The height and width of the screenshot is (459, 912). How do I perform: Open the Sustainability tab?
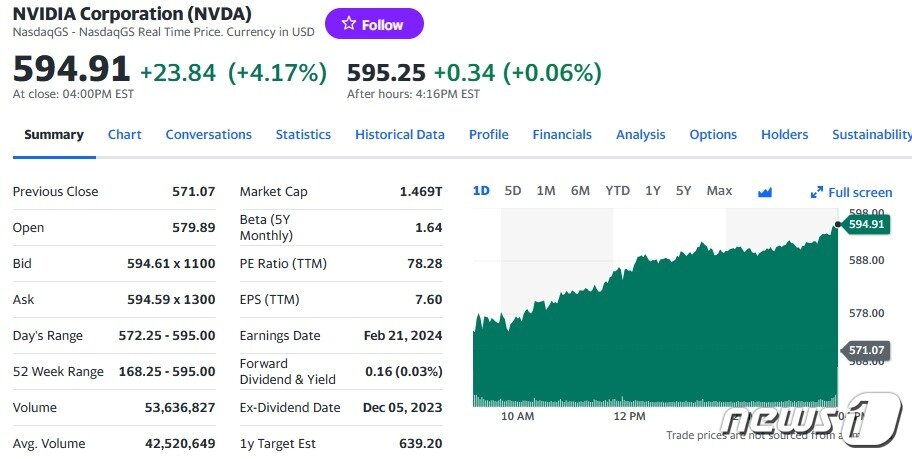click(x=871, y=135)
